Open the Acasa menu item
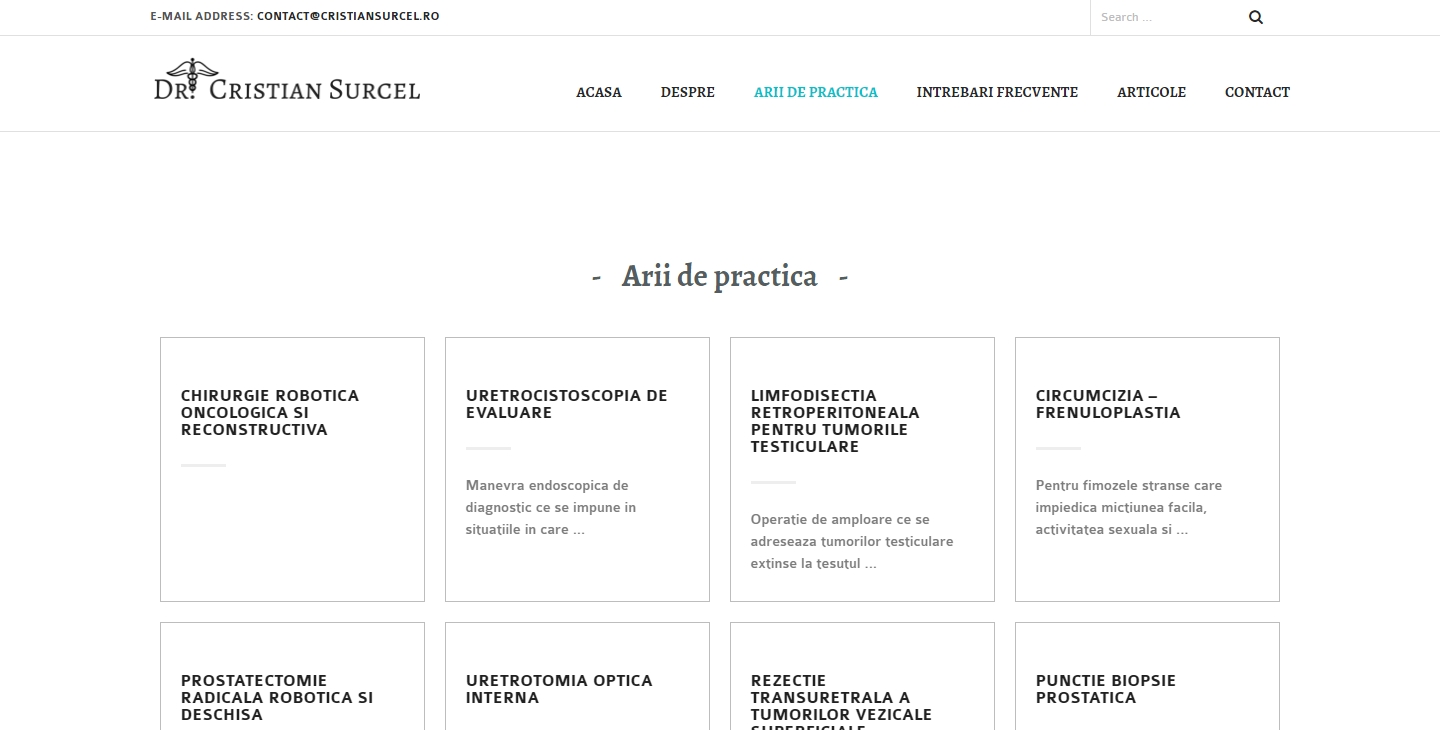Screen dimensions: 1440x730 point(598,92)
